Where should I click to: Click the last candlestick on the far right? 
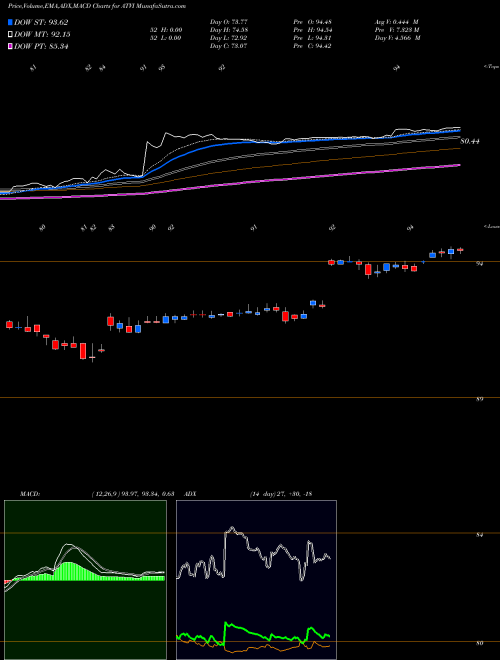(x=460, y=250)
